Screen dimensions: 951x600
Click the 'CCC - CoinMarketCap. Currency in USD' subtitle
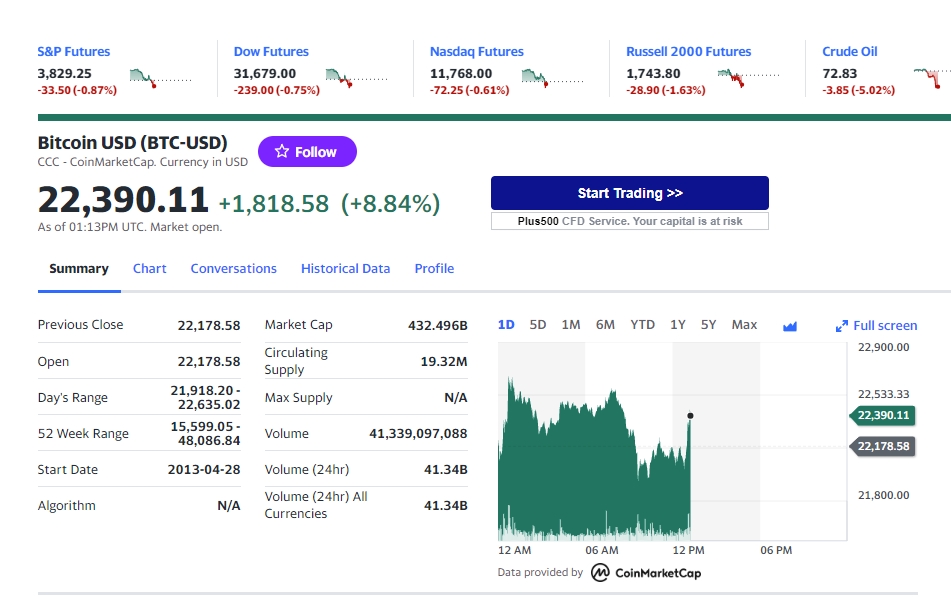click(143, 162)
